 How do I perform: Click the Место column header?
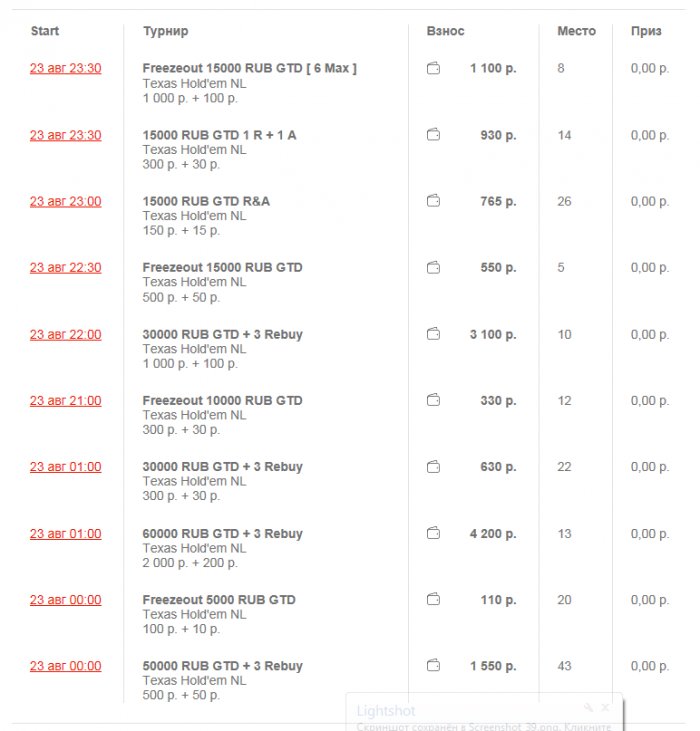pos(576,31)
